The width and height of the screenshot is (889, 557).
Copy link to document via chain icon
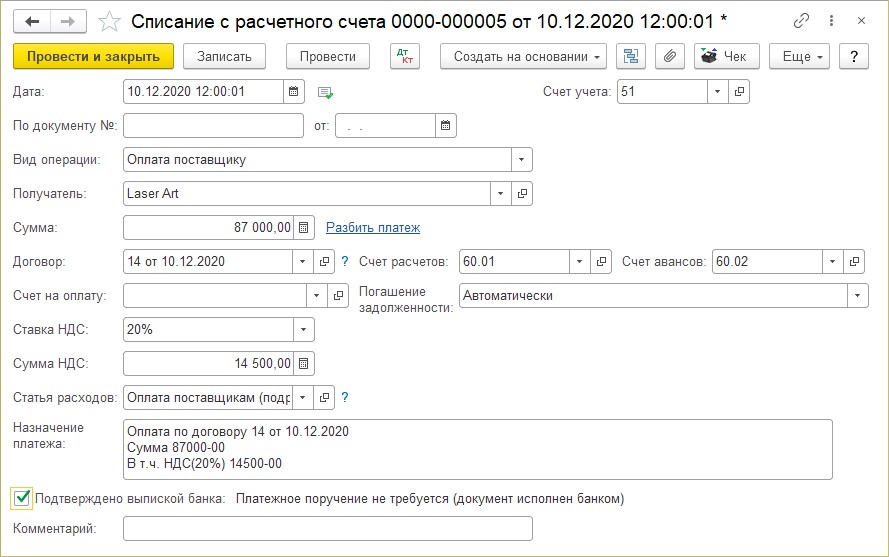pos(801,21)
